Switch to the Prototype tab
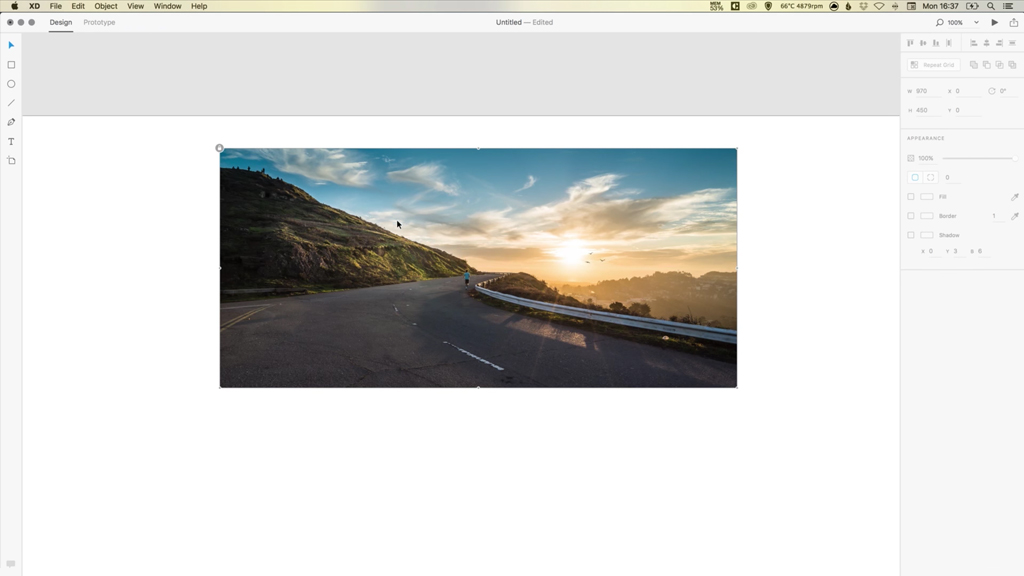Screen dimensions: 1024x576 coord(97,22)
